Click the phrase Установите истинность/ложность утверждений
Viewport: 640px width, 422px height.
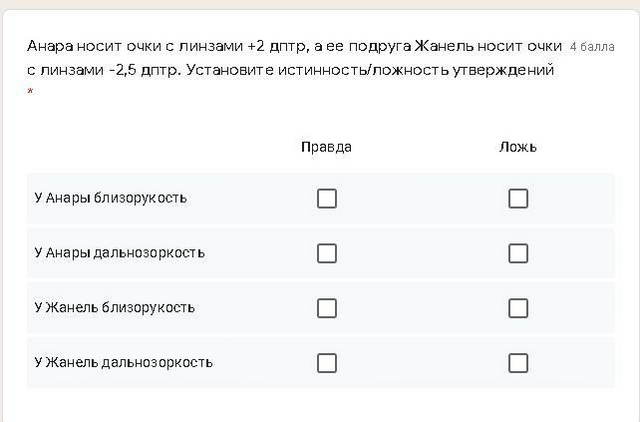click(370, 70)
